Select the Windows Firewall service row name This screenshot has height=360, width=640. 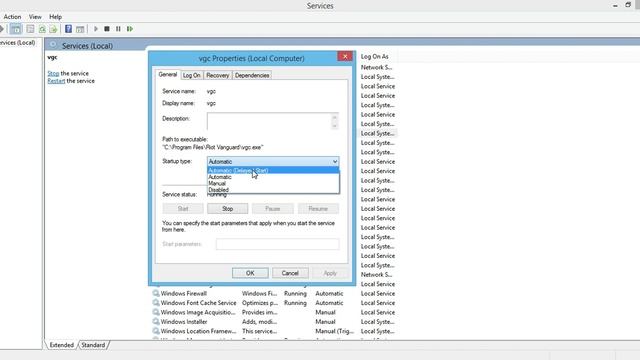click(x=184, y=293)
